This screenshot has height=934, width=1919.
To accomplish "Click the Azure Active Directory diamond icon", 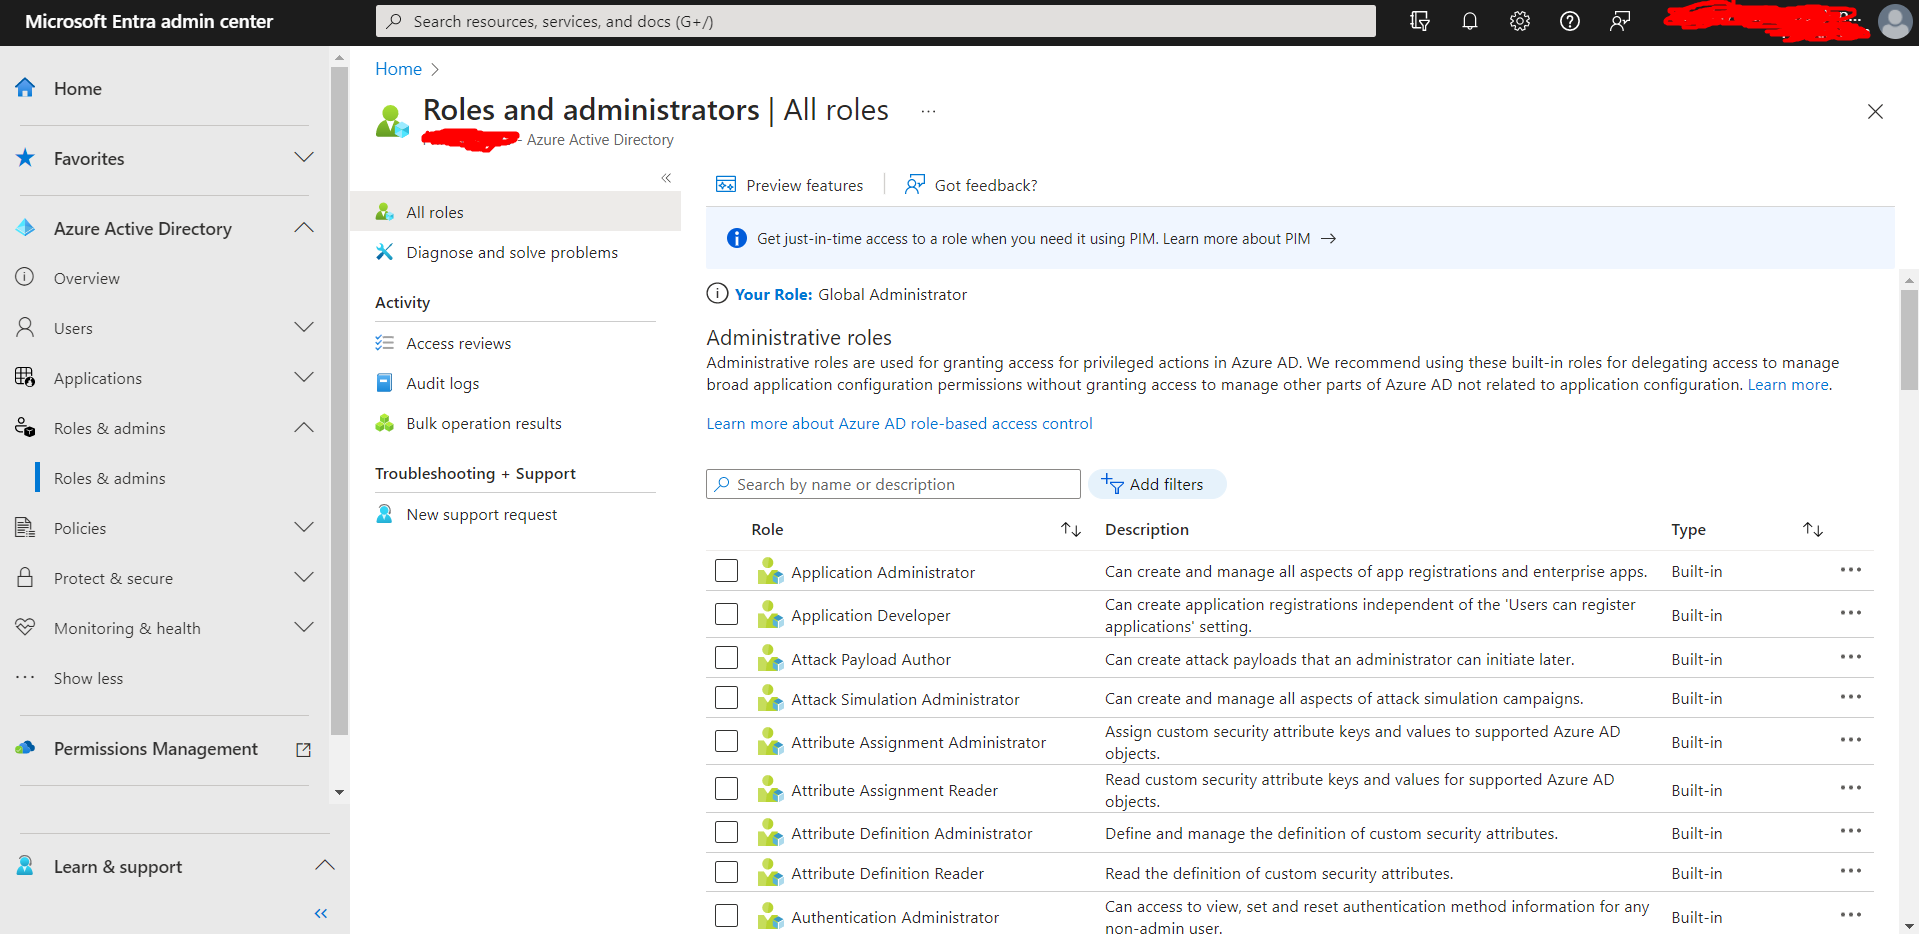I will (26, 228).
